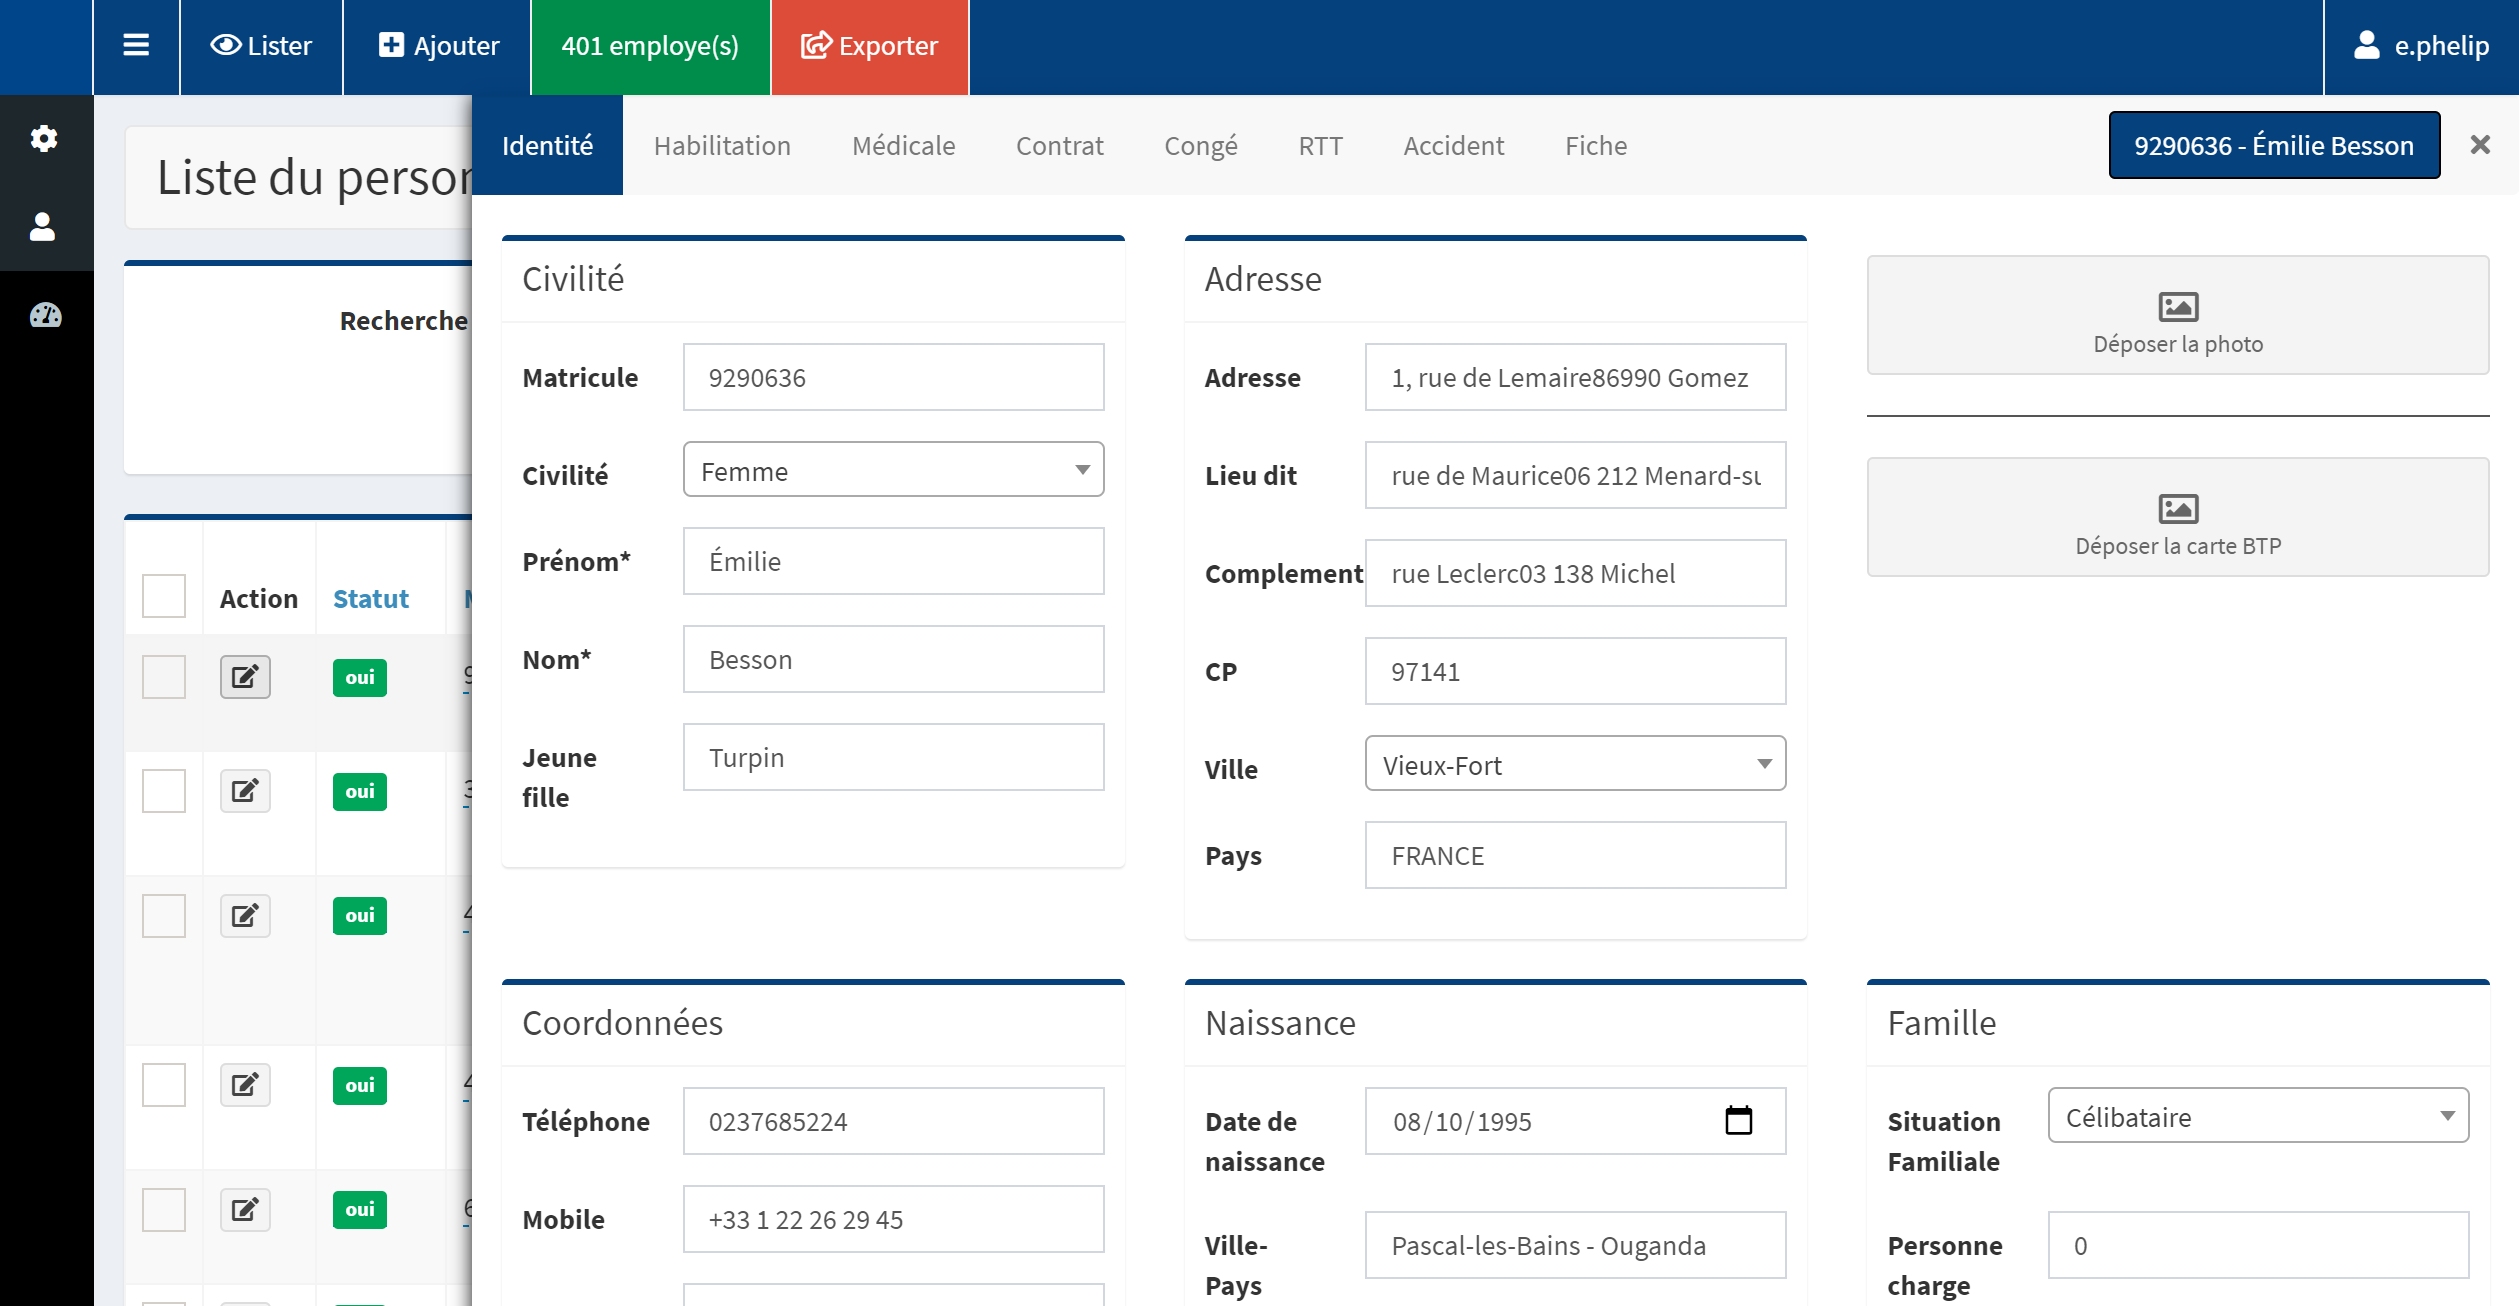
Task: Switch to the Congé tab
Action: click(x=1200, y=145)
